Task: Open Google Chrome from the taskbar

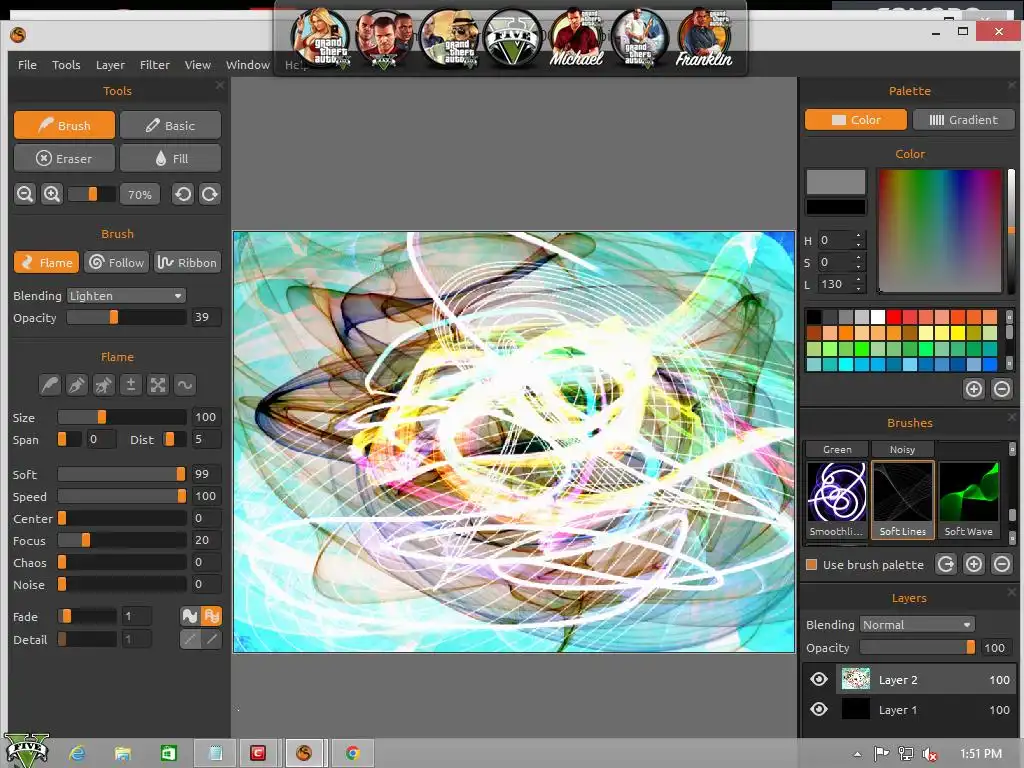Action: [353, 753]
